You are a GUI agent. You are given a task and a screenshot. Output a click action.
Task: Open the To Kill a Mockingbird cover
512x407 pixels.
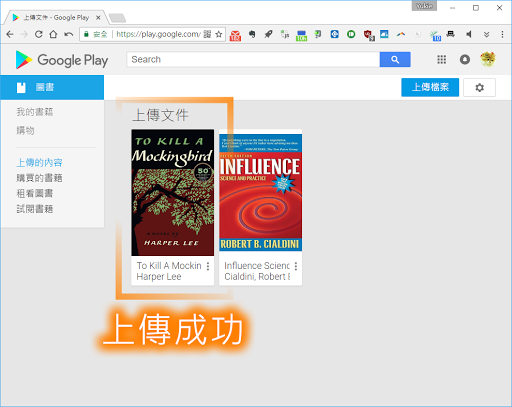tap(173, 193)
